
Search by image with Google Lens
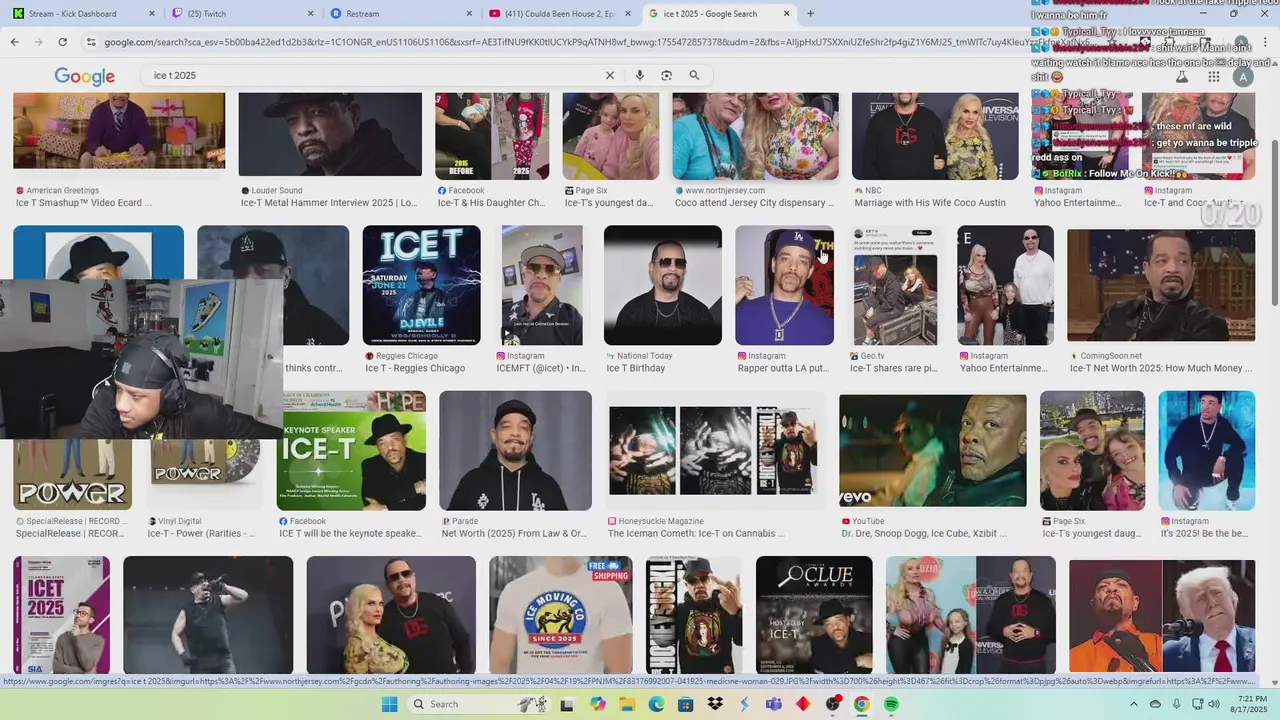666,75
